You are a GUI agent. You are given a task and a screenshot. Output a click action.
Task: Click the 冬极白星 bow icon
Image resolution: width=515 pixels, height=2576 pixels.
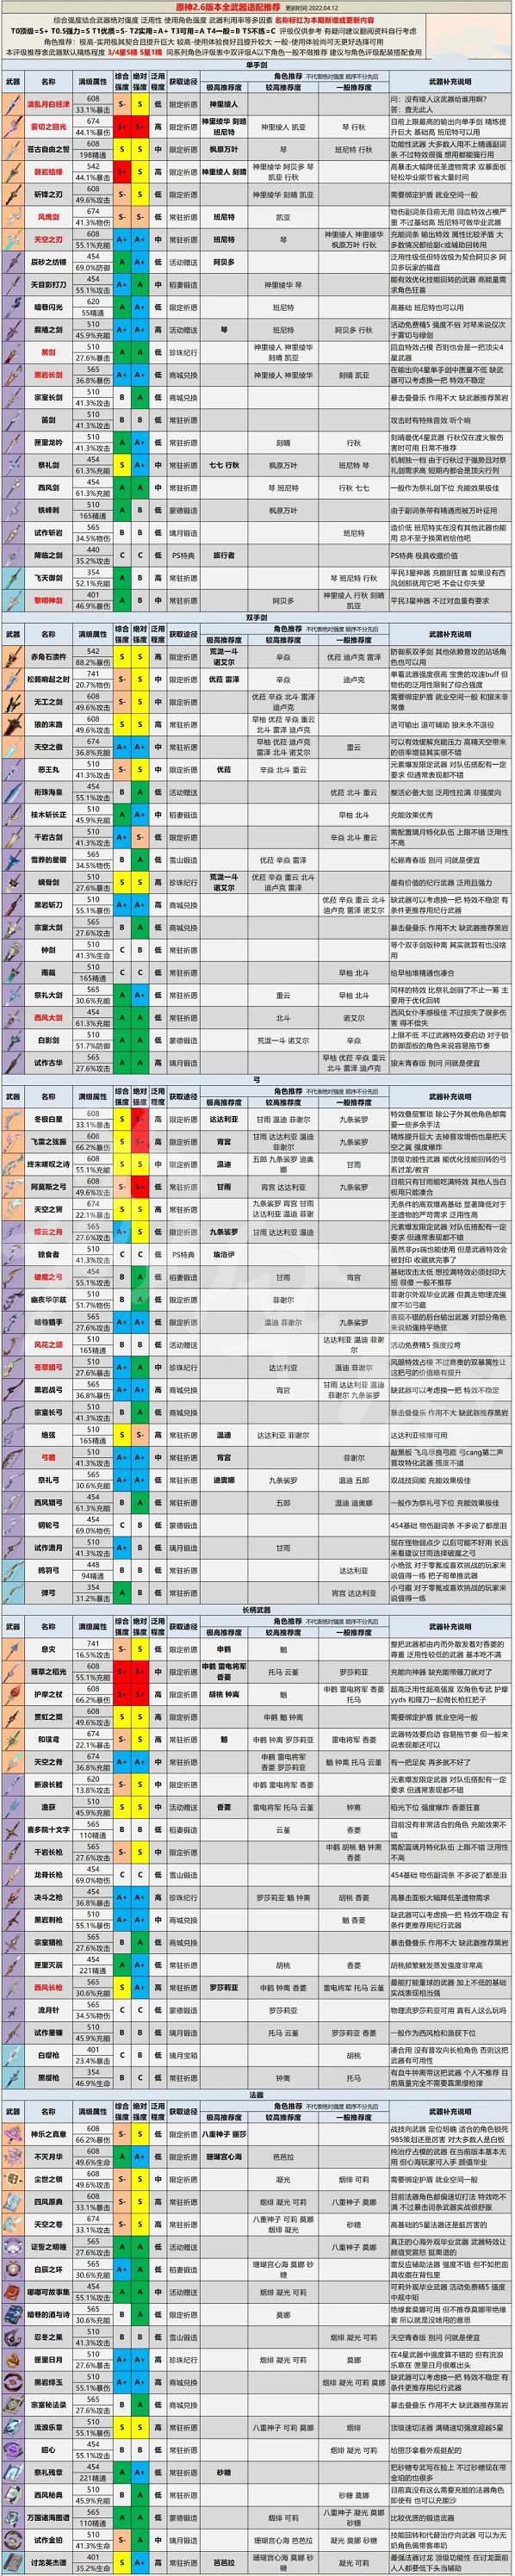[x=12, y=1118]
